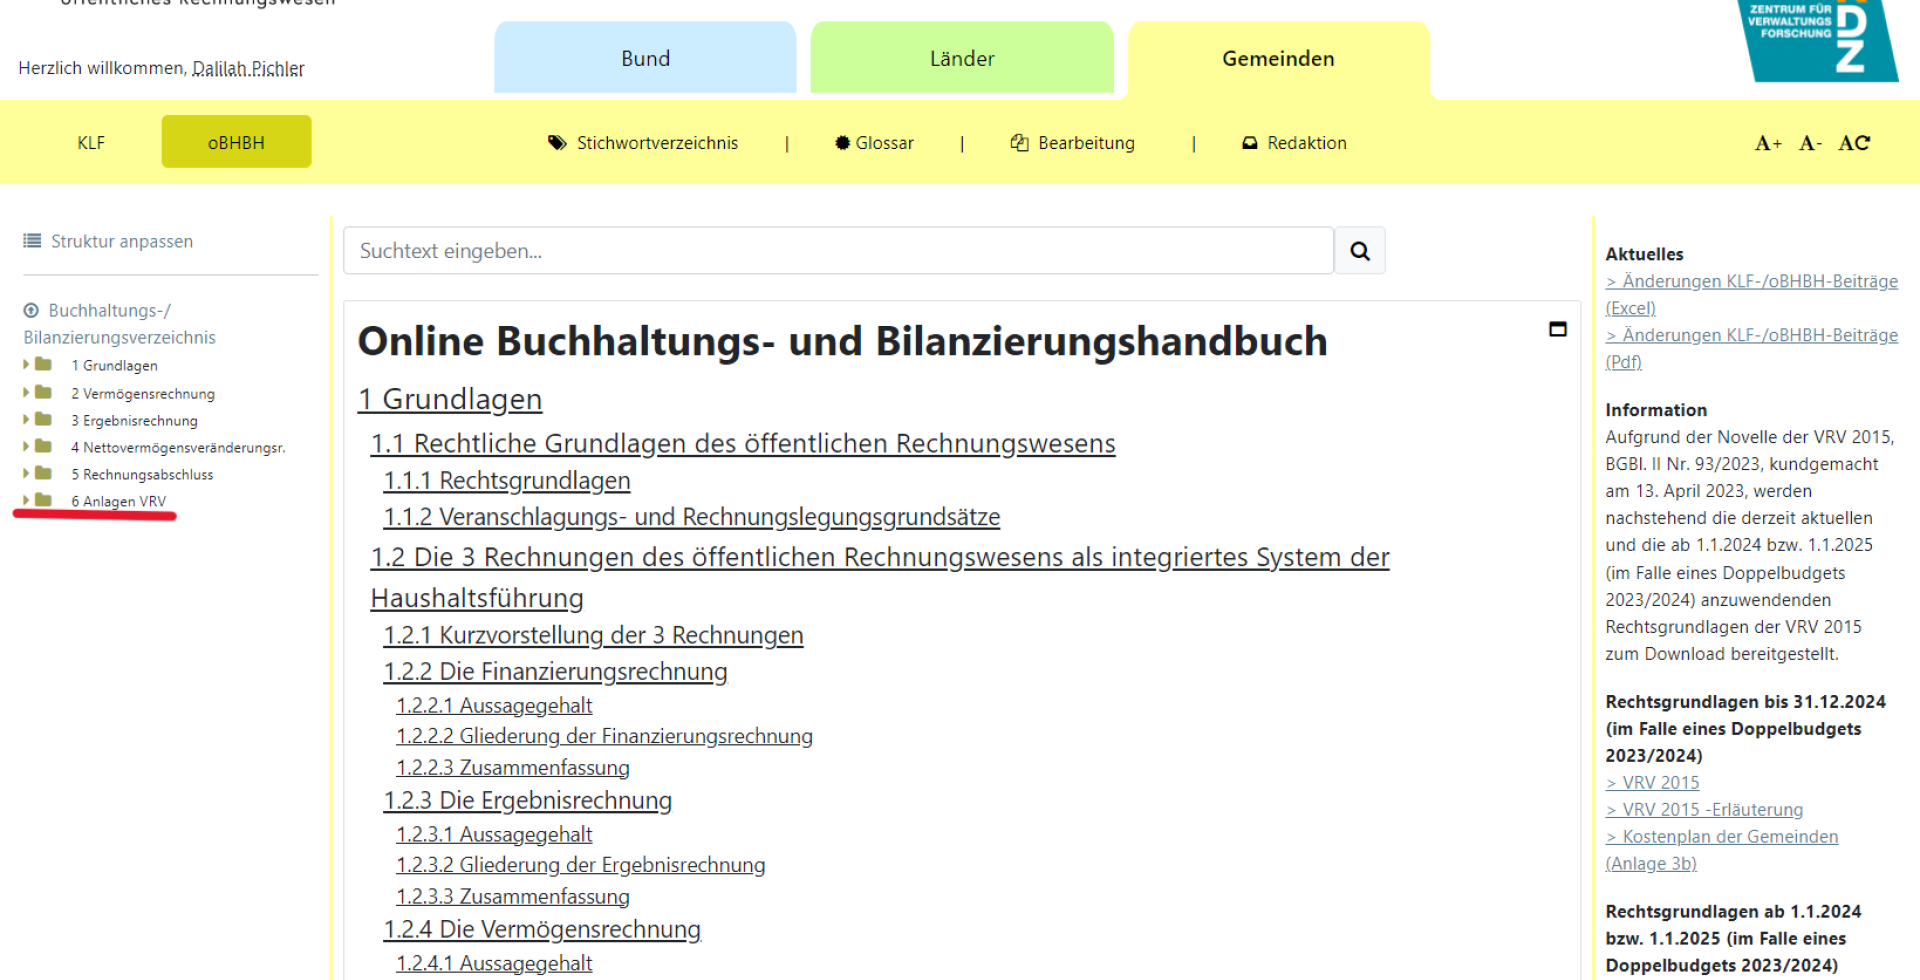Open Stichwortverzeichnis tag menu item
The image size is (1920, 980).
tap(643, 143)
